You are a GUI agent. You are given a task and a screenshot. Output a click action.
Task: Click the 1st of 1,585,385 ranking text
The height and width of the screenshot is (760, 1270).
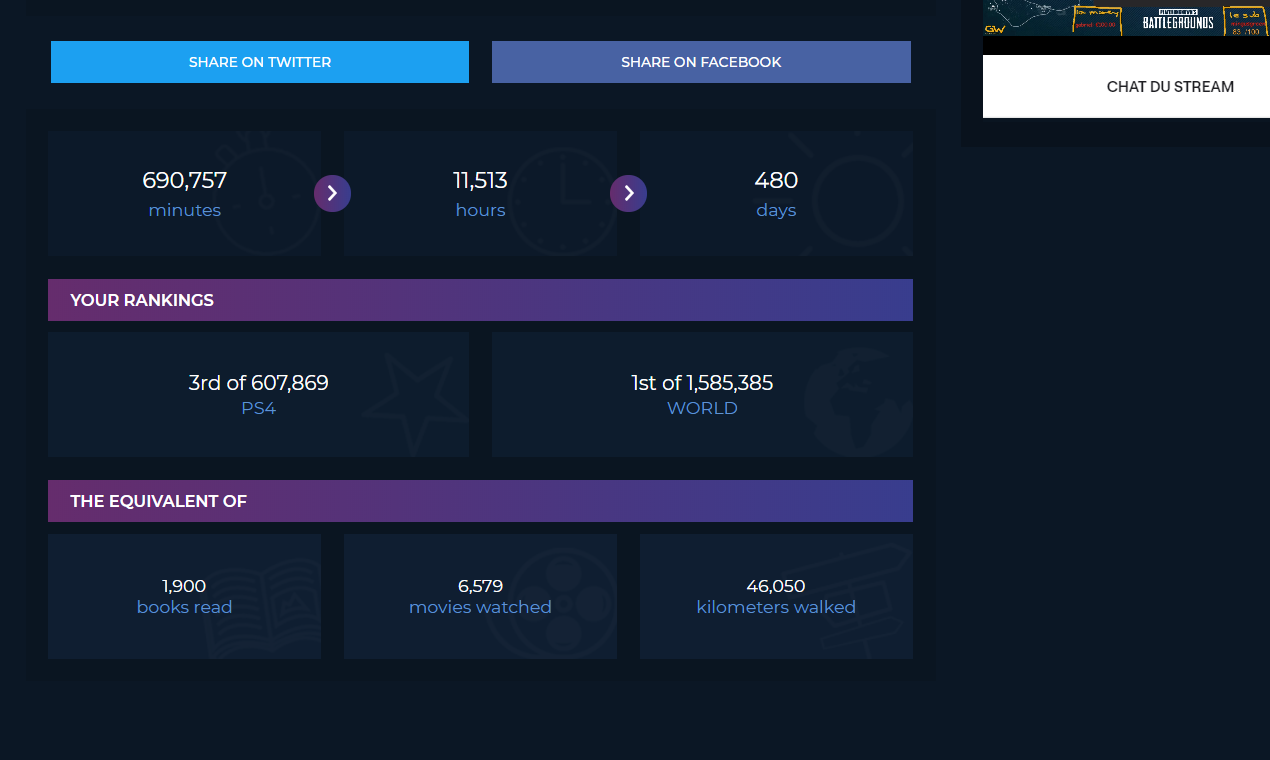pyautogui.click(x=702, y=383)
